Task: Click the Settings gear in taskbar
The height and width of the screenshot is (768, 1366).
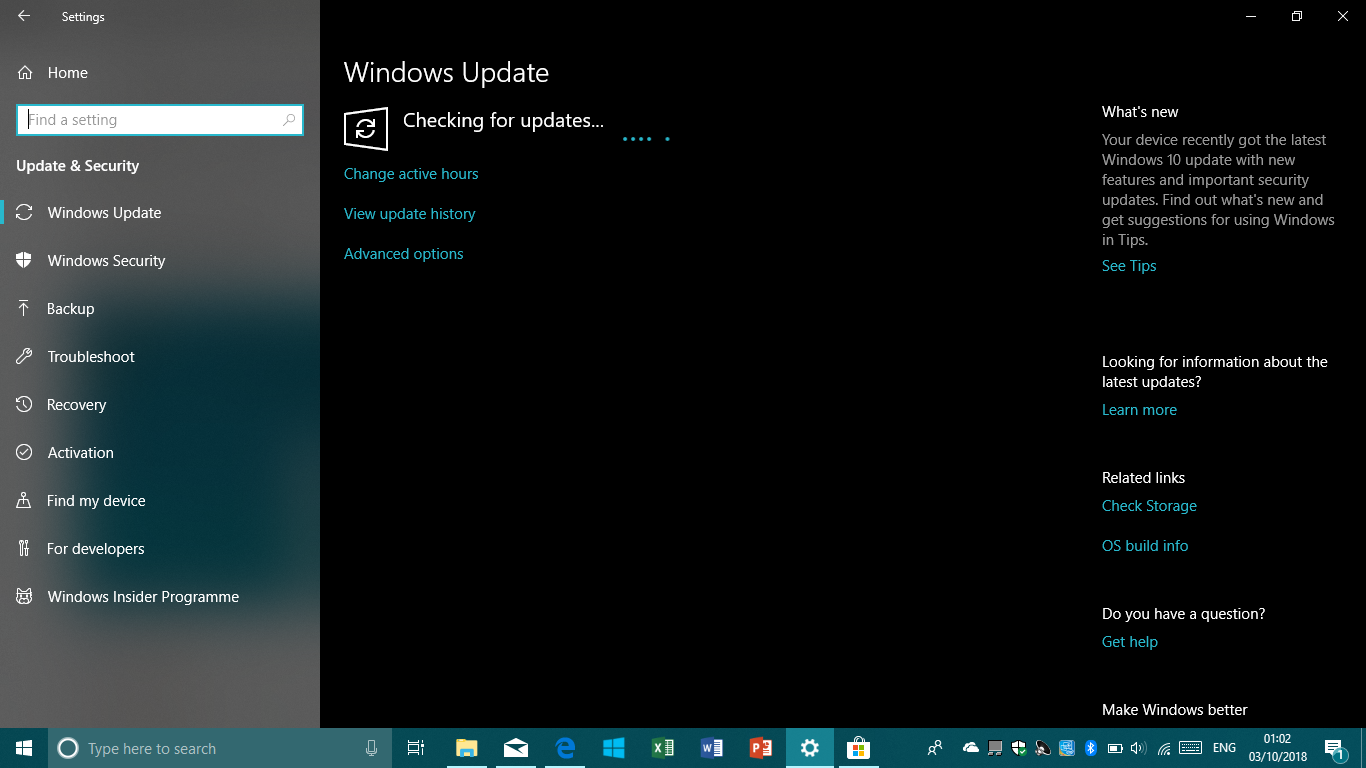Action: pos(810,748)
